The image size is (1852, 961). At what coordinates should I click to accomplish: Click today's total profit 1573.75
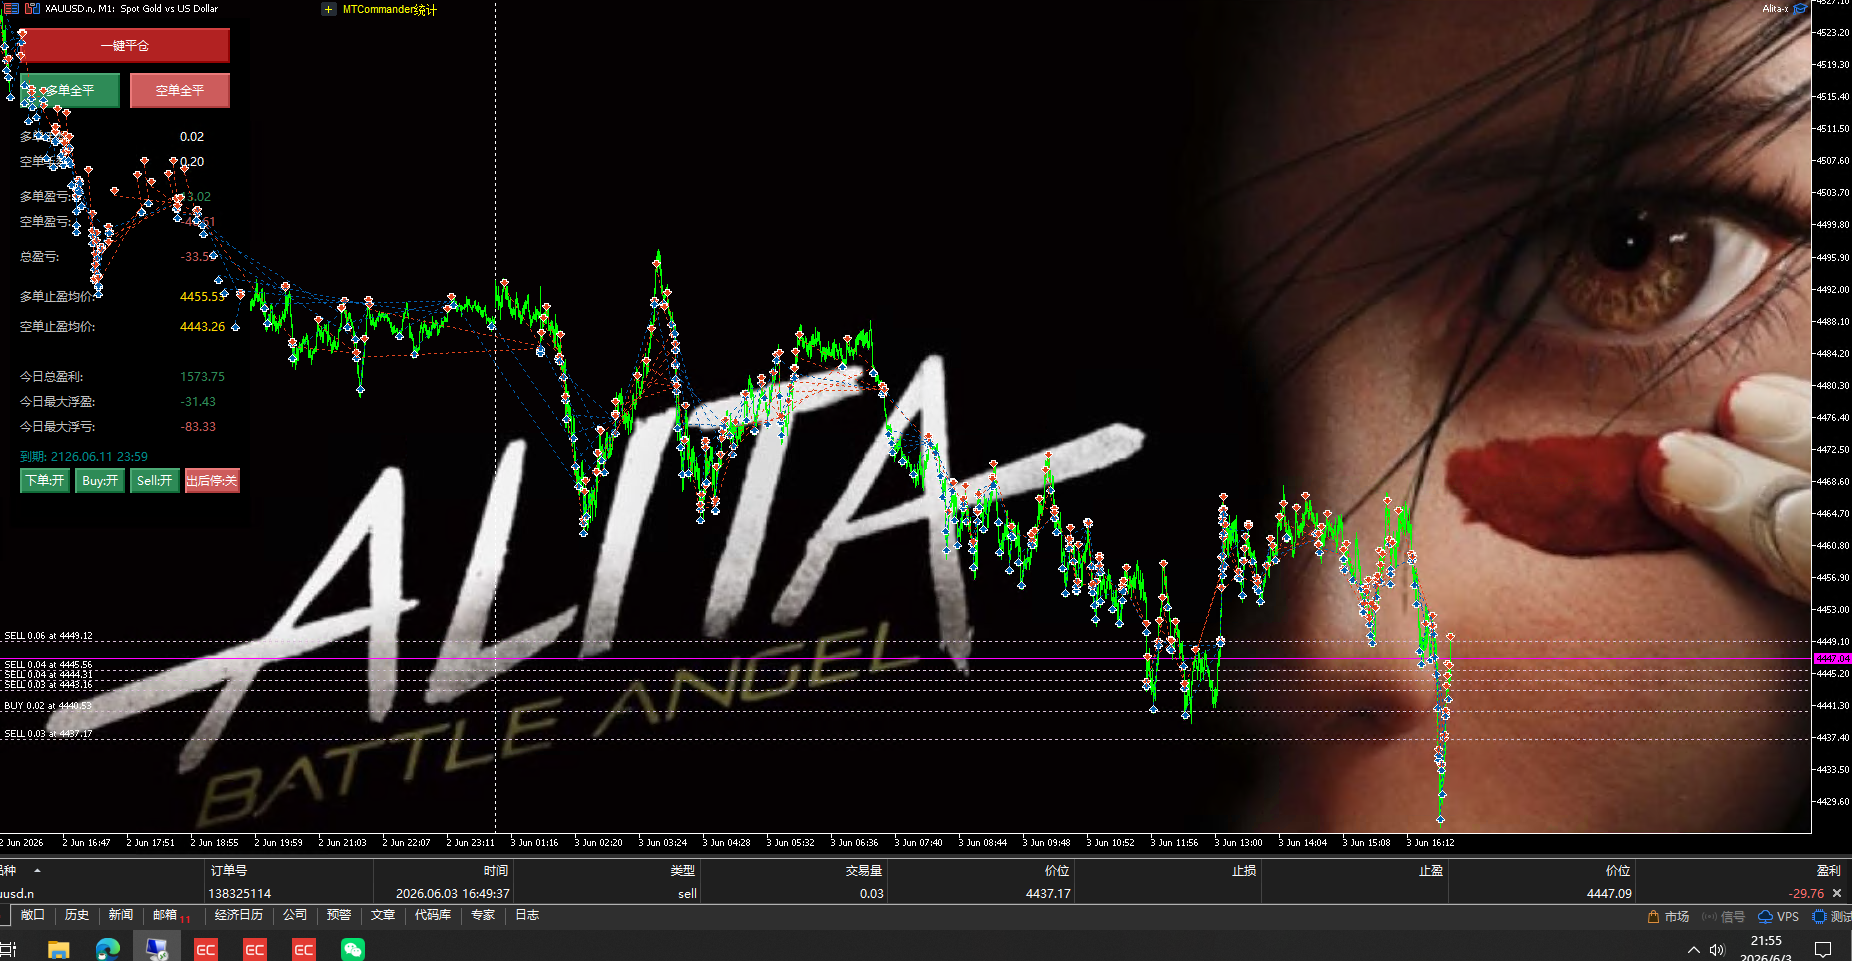[x=202, y=376]
